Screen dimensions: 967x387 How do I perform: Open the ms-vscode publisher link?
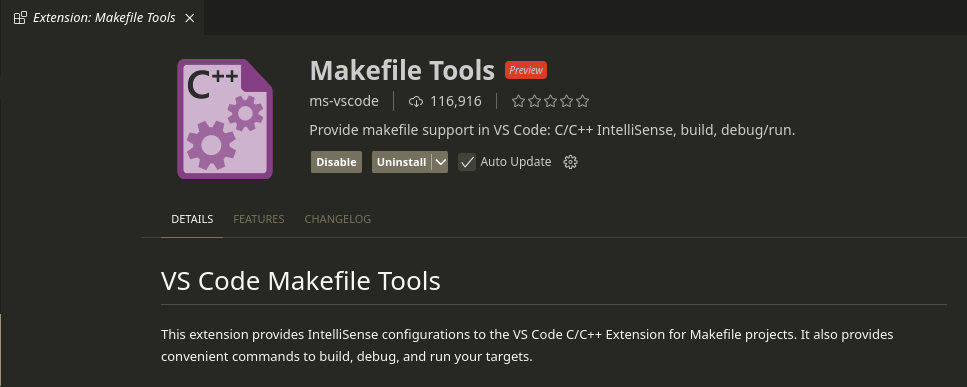click(344, 101)
